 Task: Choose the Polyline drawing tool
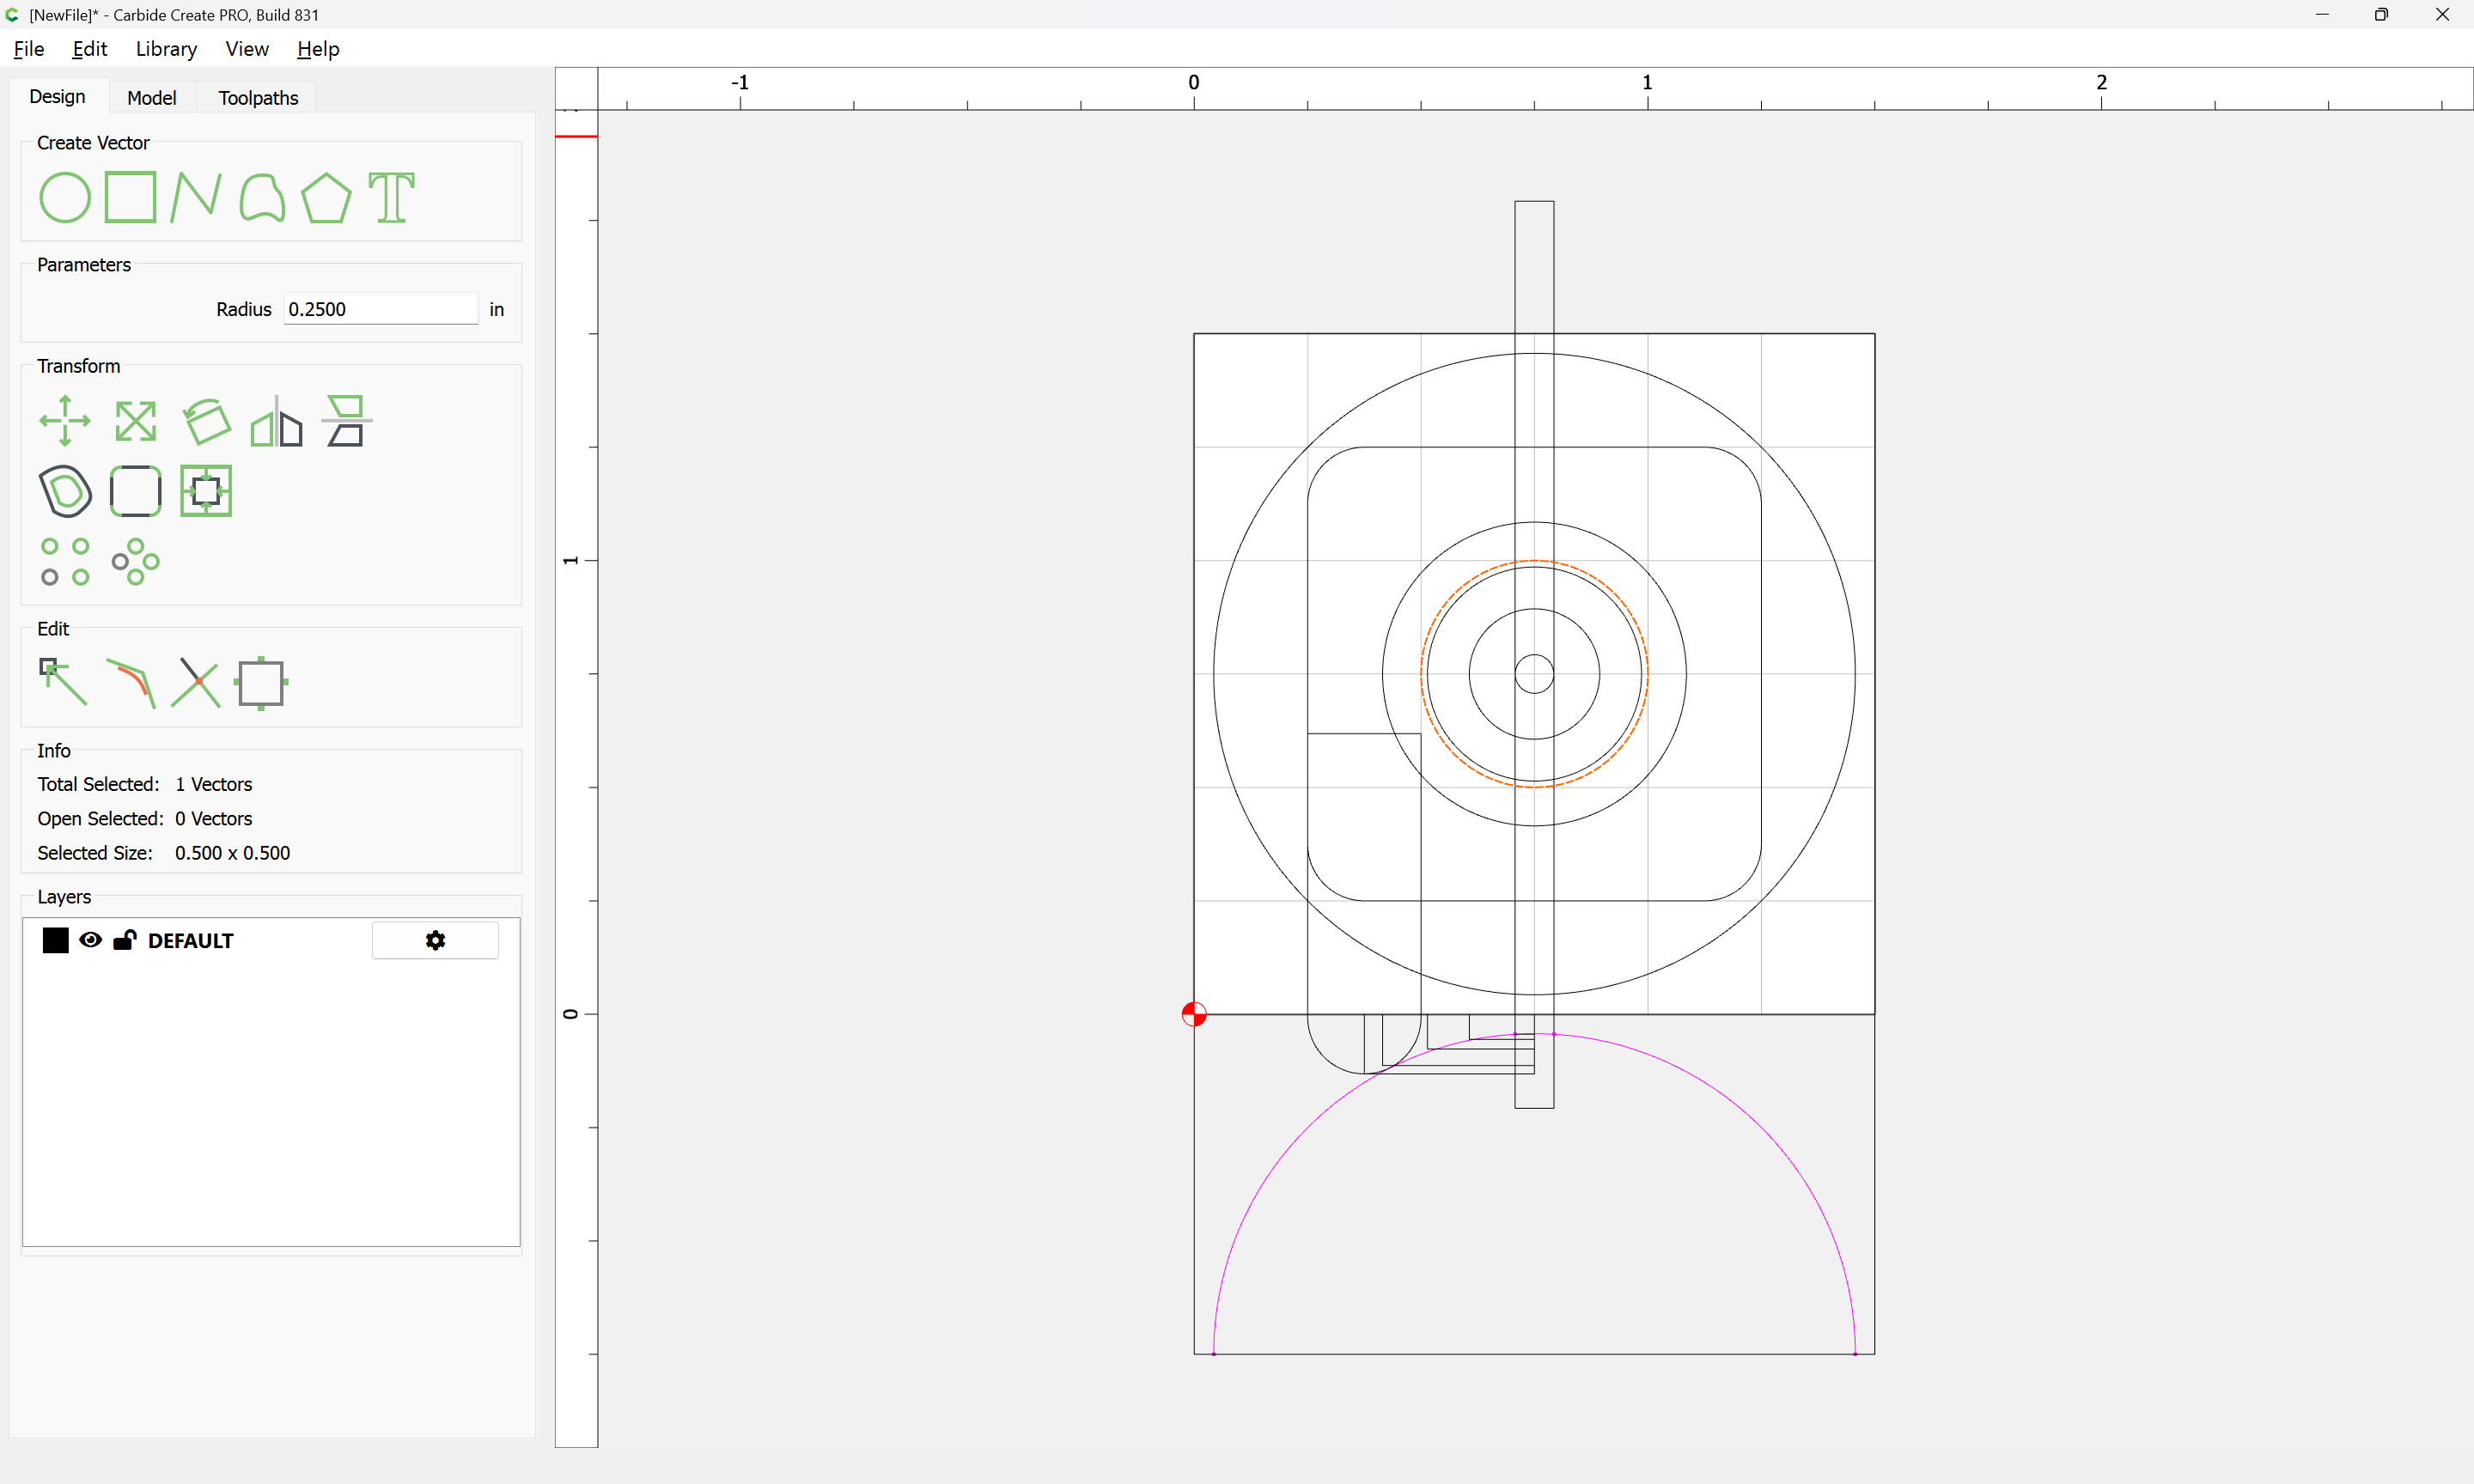pyautogui.click(x=195, y=197)
